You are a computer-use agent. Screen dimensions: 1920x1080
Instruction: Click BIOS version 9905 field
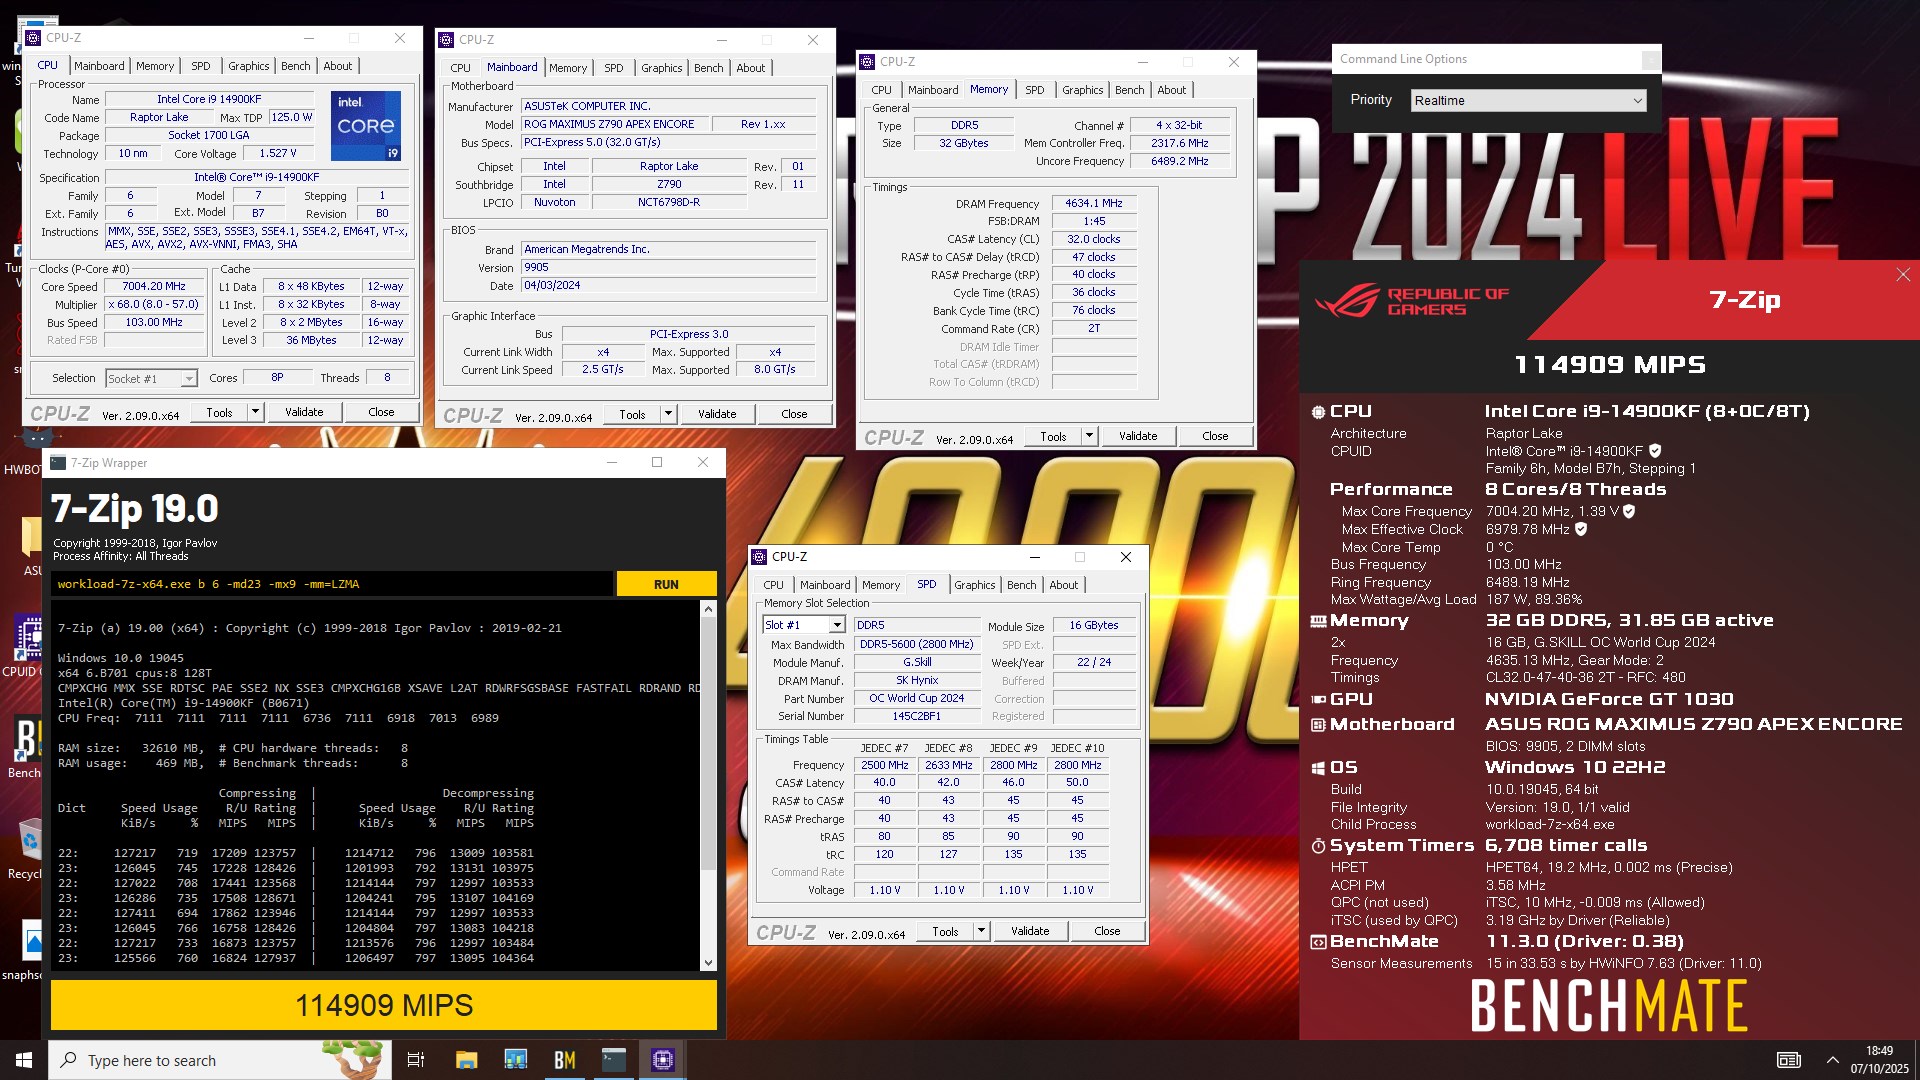point(669,267)
